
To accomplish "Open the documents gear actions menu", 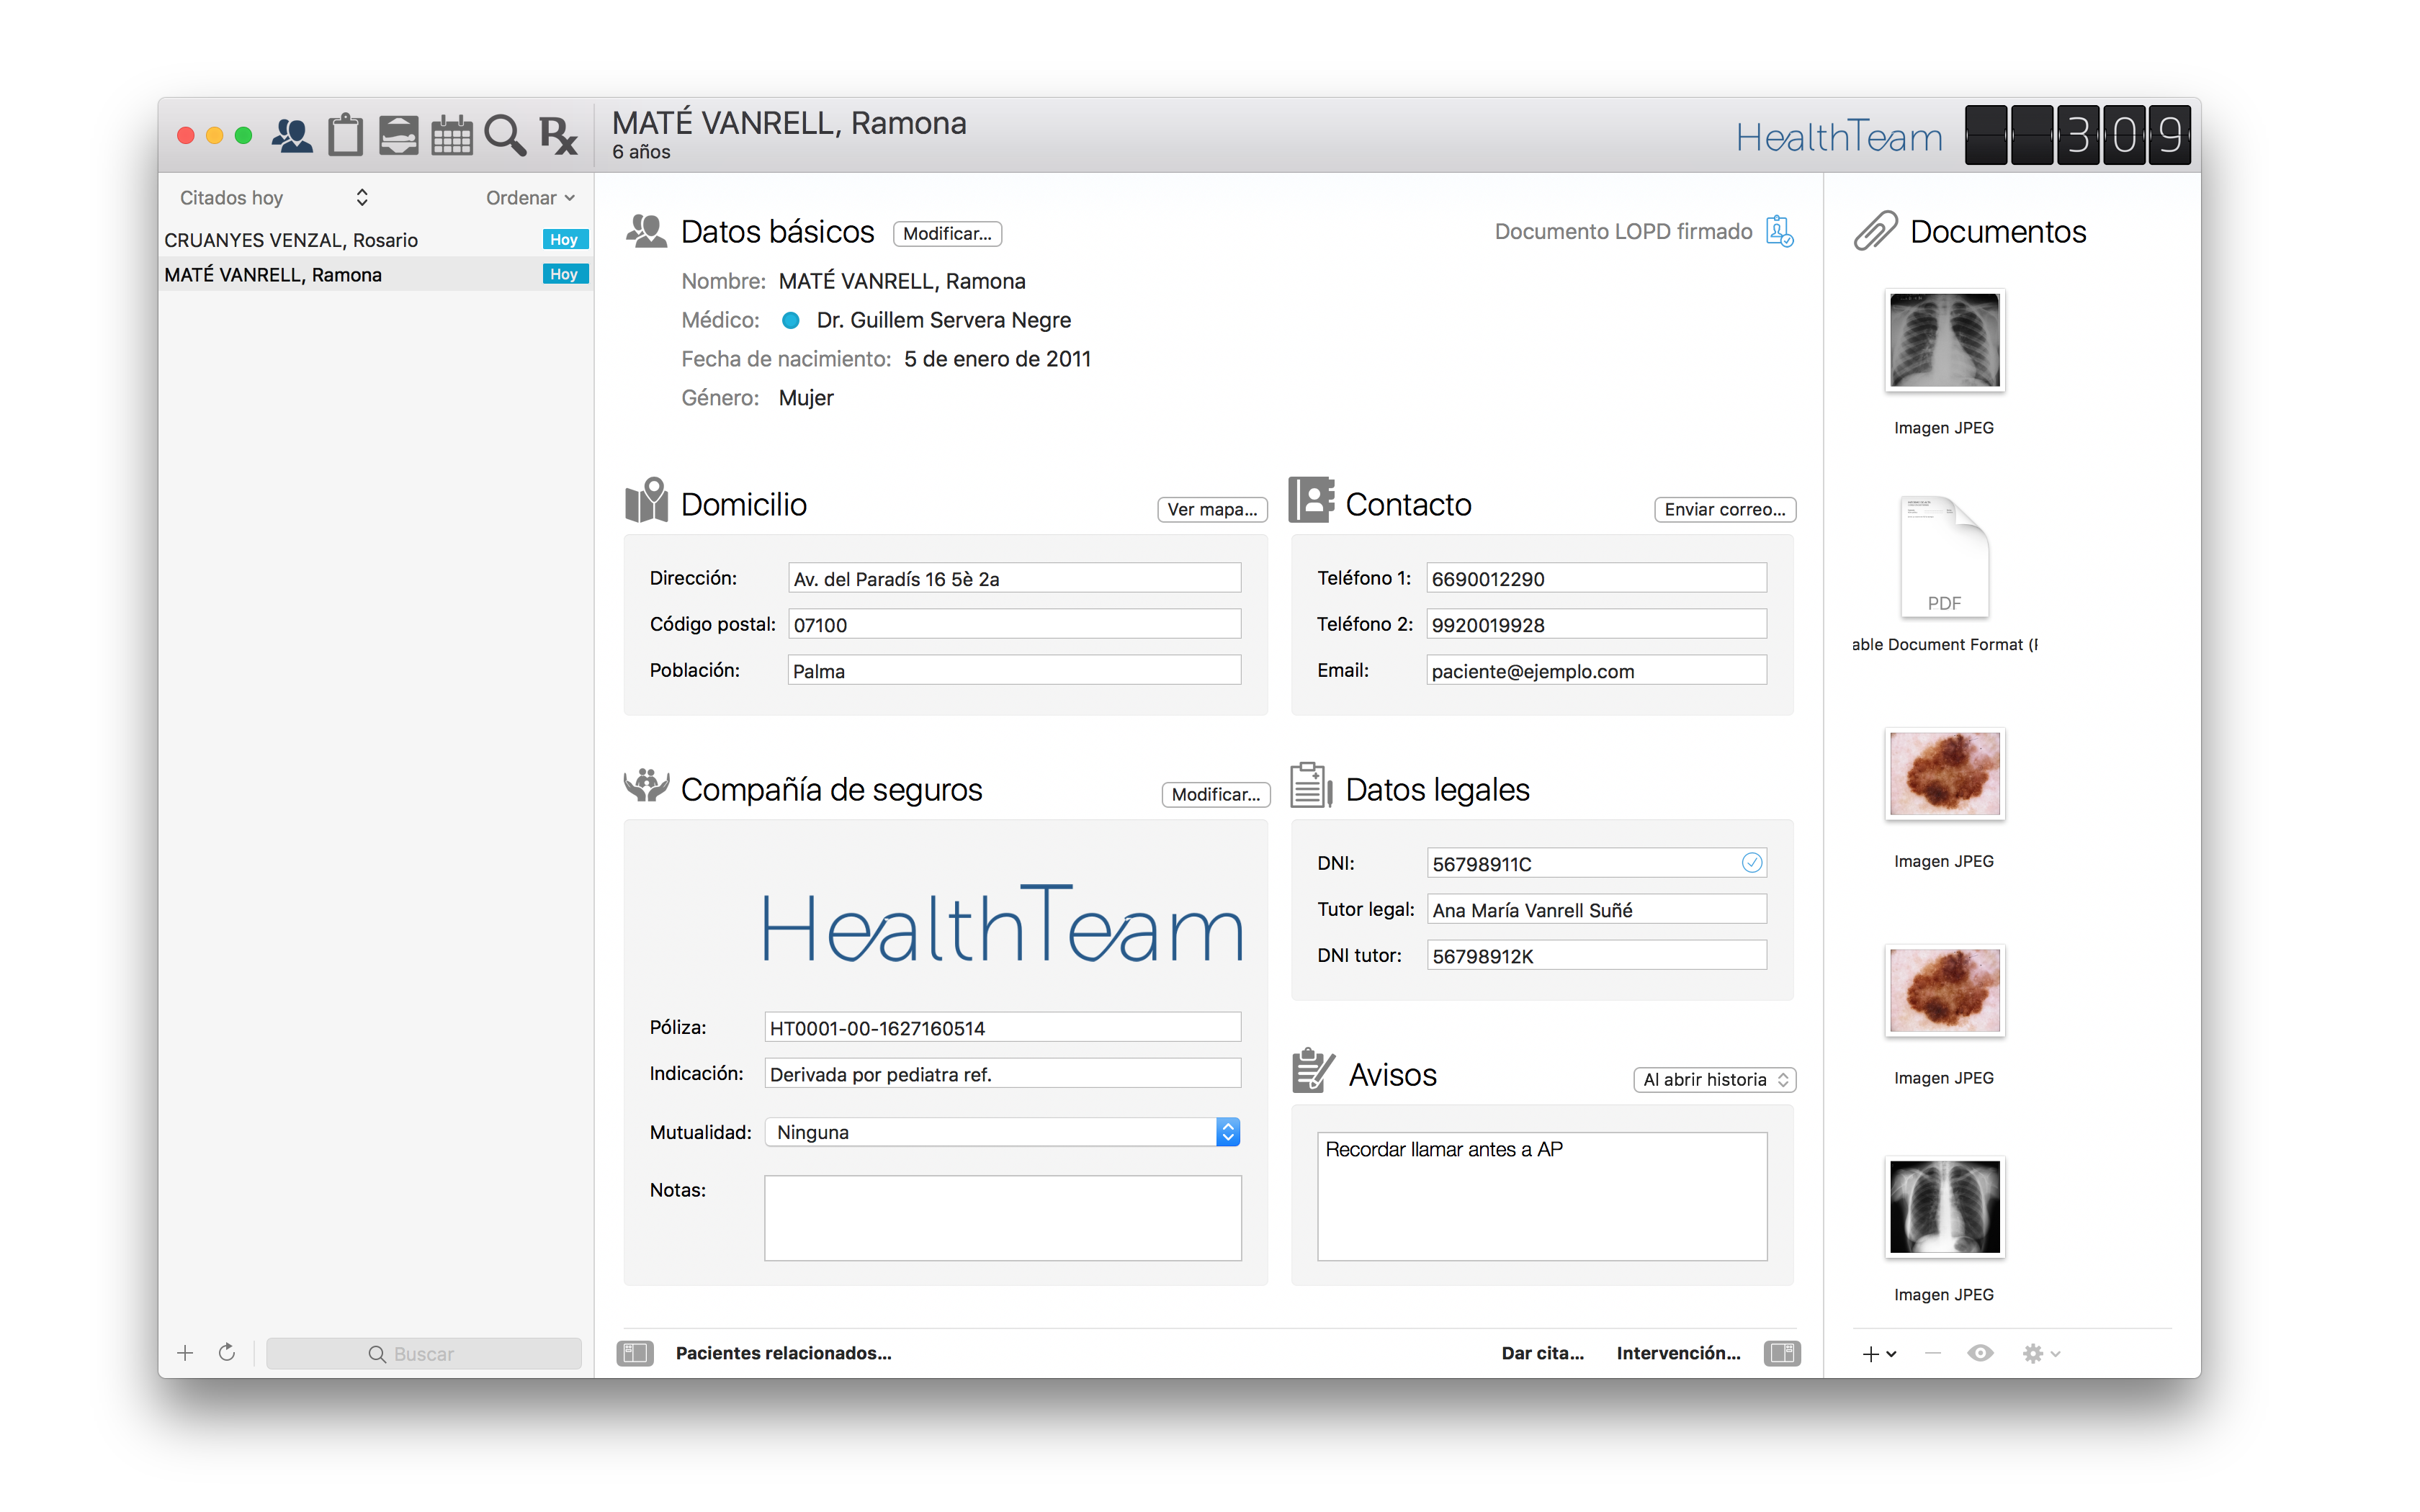I will (x=2040, y=1353).
